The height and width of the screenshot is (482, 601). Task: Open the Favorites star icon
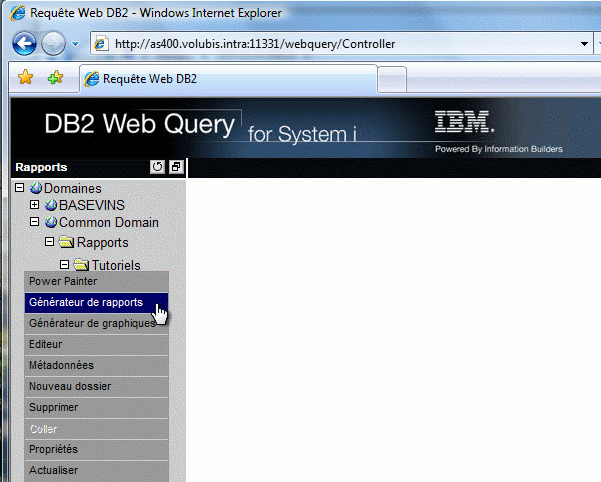(x=25, y=77)
